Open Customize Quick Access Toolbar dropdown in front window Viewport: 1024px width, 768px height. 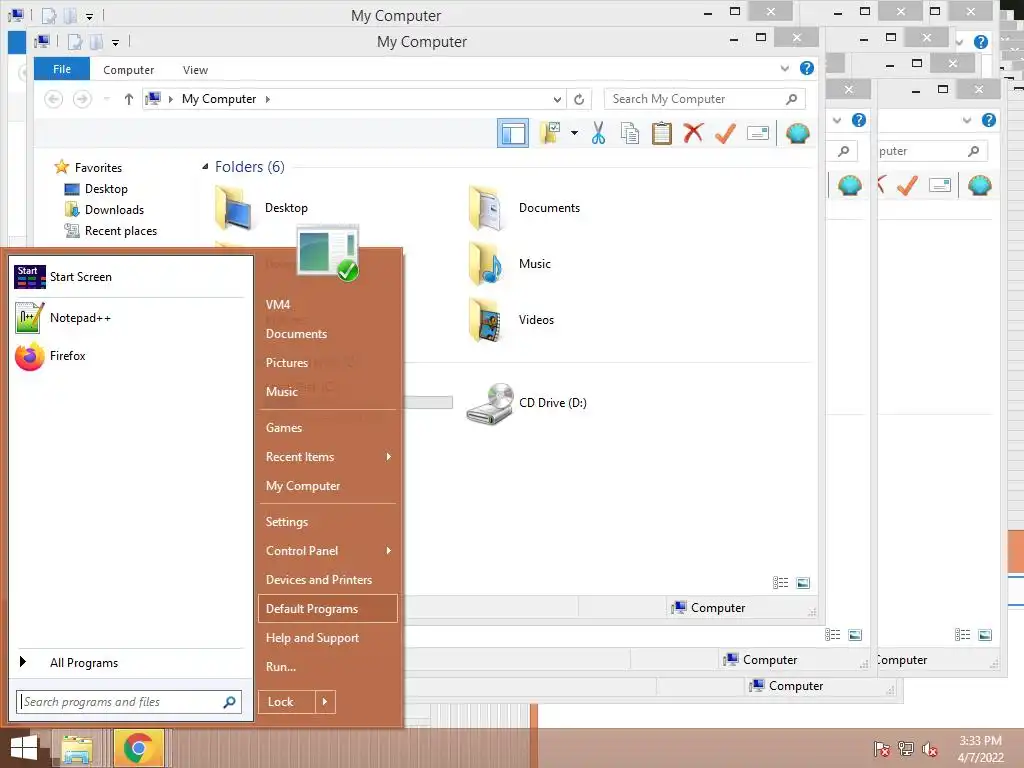tap(115, 43)
